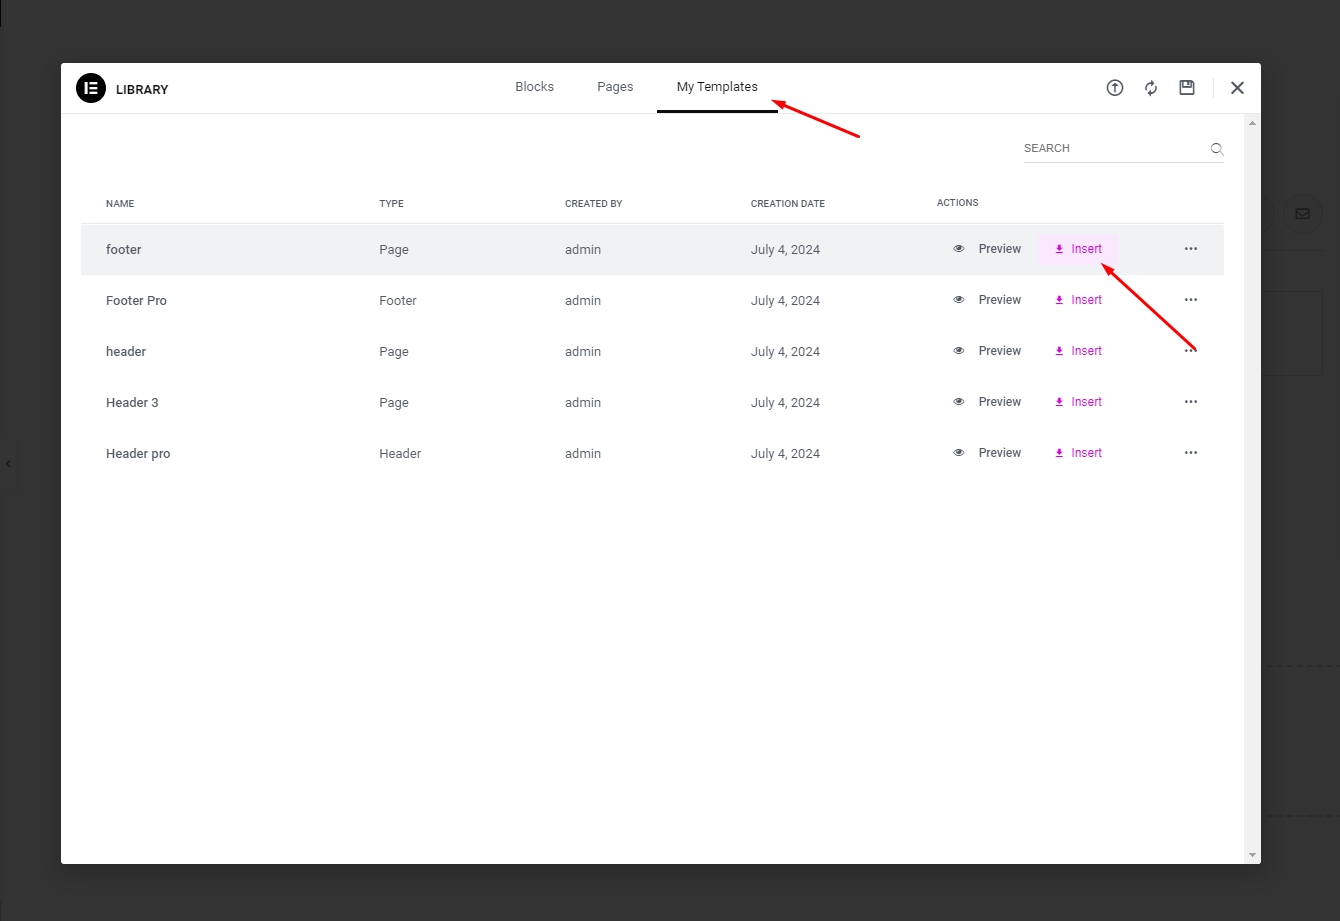This screenshot has width=1340, height=921.
Task: Click the search magnifier icon
Action: [1217, 149]
